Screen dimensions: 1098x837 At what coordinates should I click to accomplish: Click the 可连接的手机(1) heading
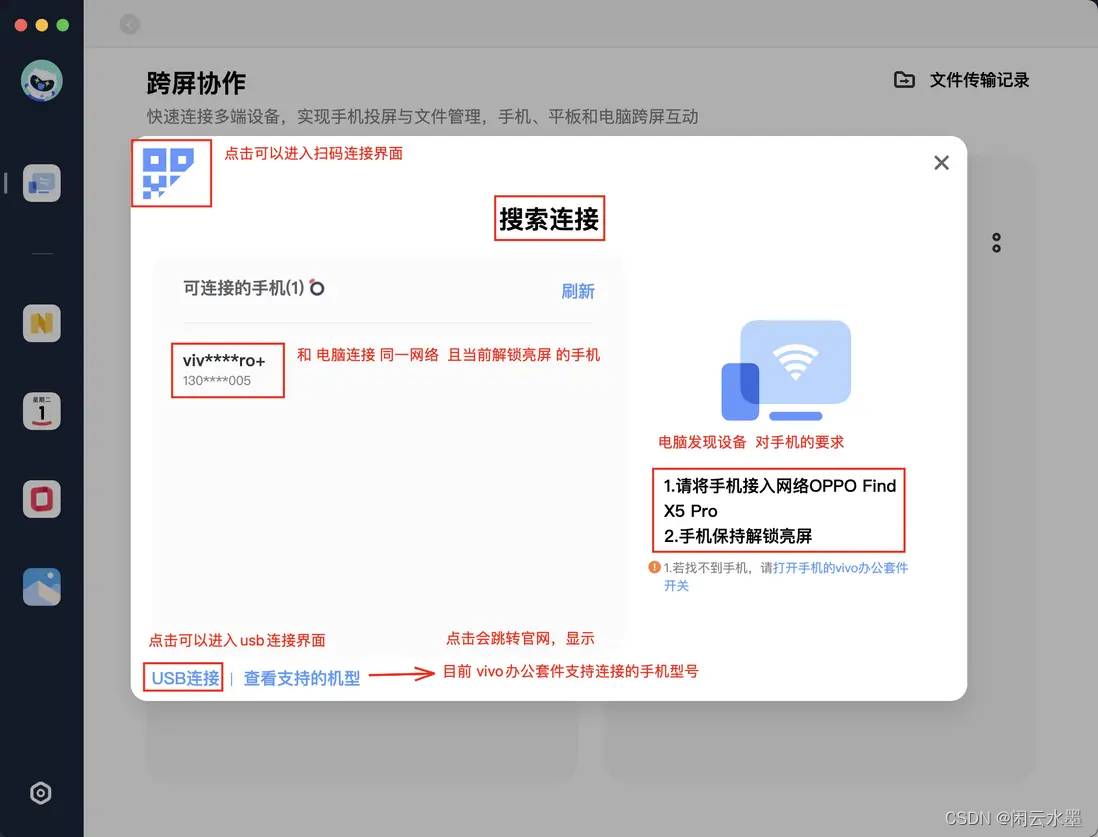pyautogui.click(x=244, y=288)
